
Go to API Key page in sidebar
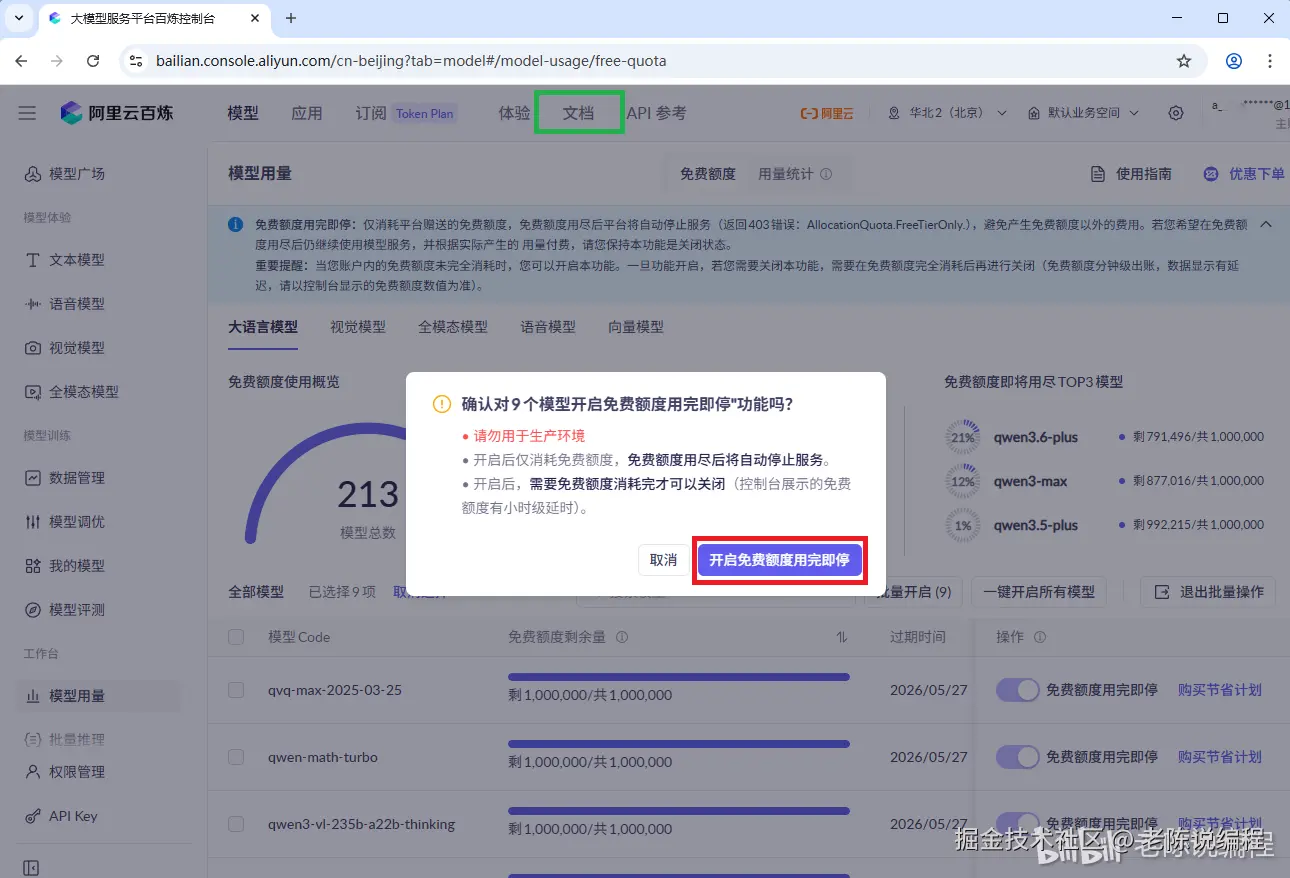pos(61,816)
